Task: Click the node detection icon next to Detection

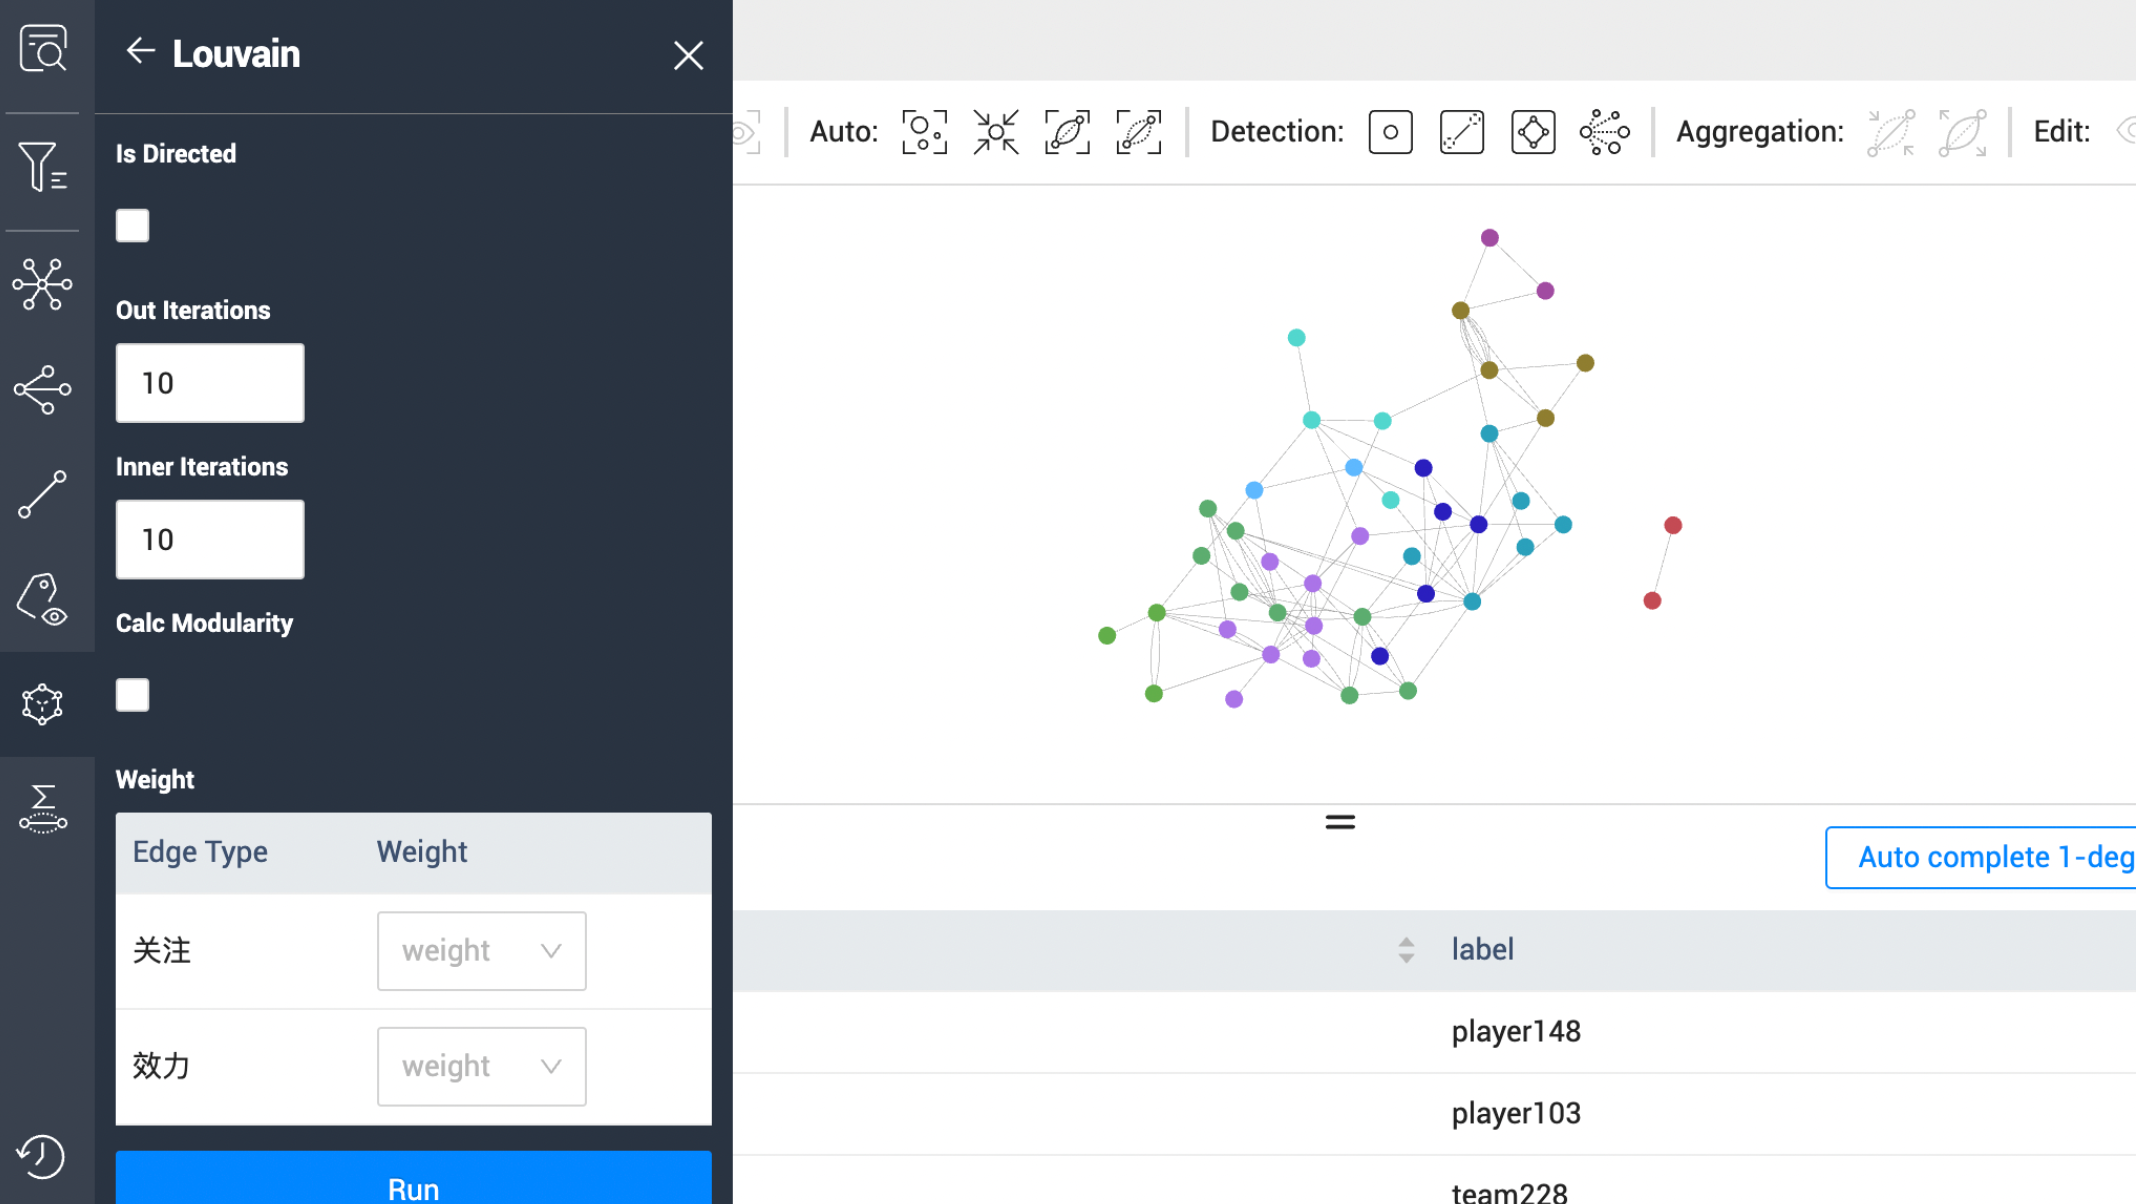Action: (x=1390, y=131)
